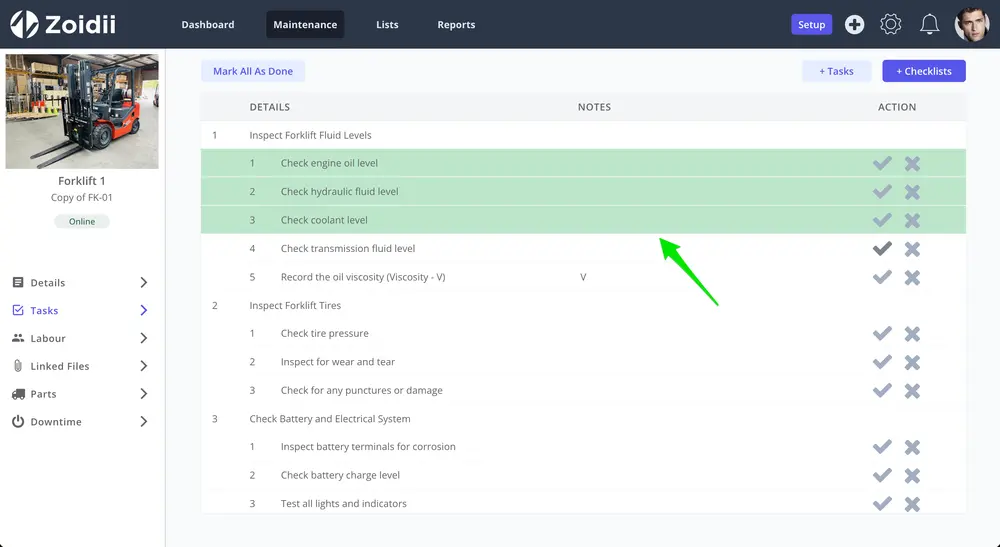Mark Check engine oil level as done
The width and height of the screenshot is (1000, 547).
[x=882, y=163]
